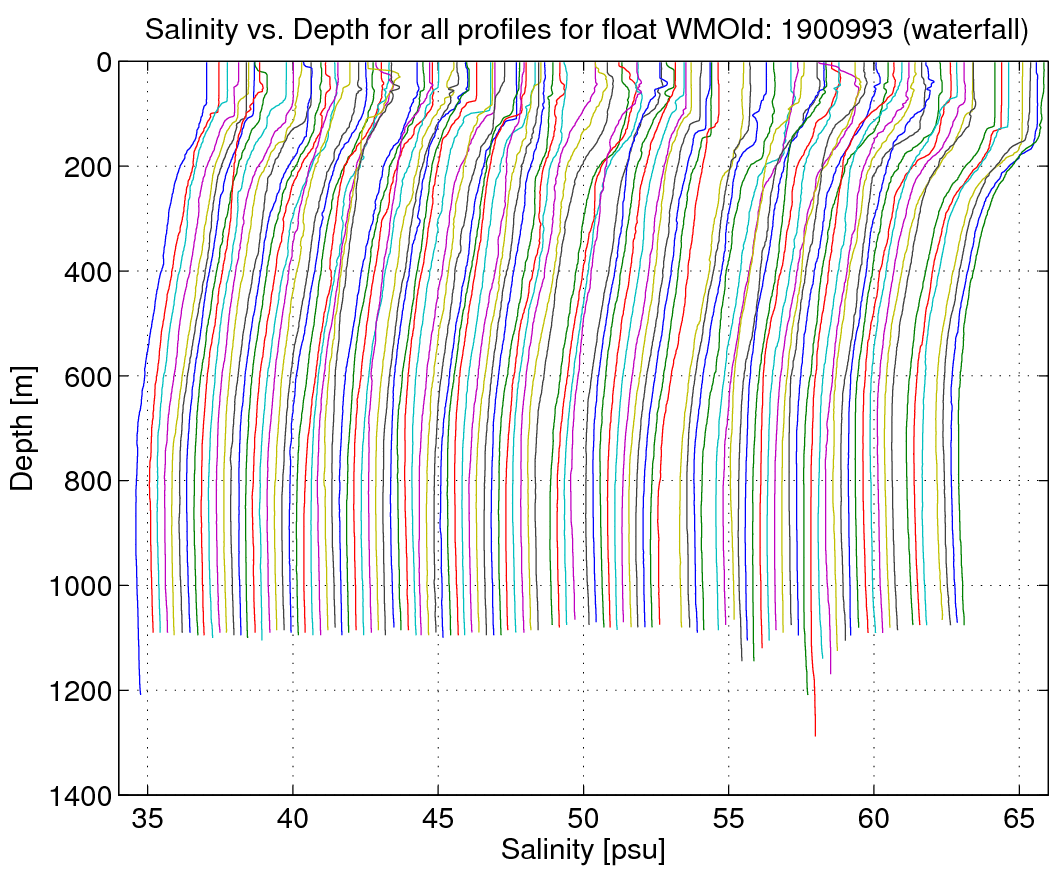Select the depth tick label "1200"

81,691
